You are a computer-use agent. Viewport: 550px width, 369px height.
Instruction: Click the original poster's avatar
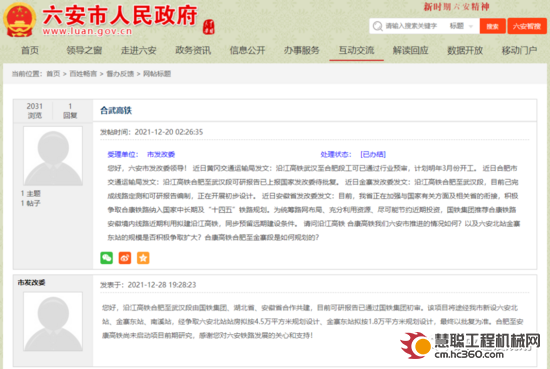pos(53,156)
